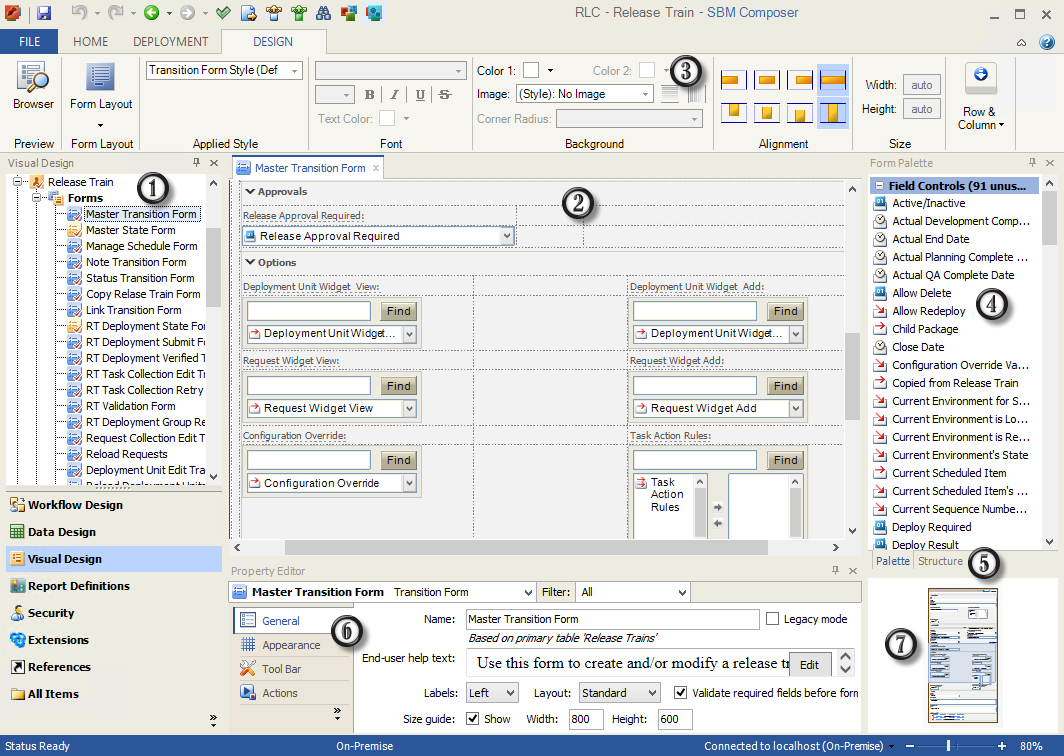Switch to the DEPLOYMENT ribbon tab

pos(170,42)
